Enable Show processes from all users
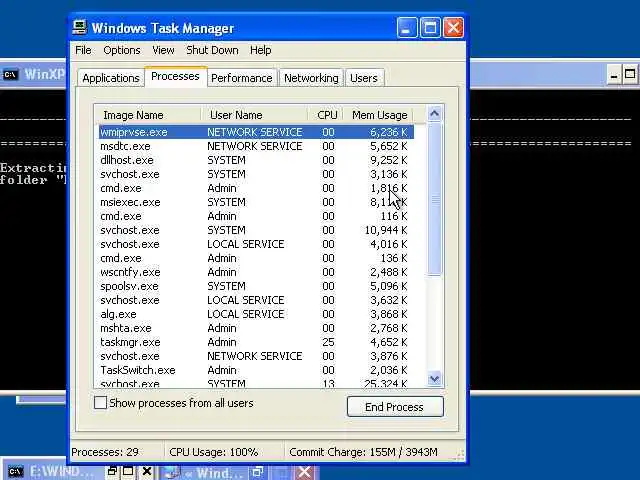640x480 pixels. click(100, 403)
